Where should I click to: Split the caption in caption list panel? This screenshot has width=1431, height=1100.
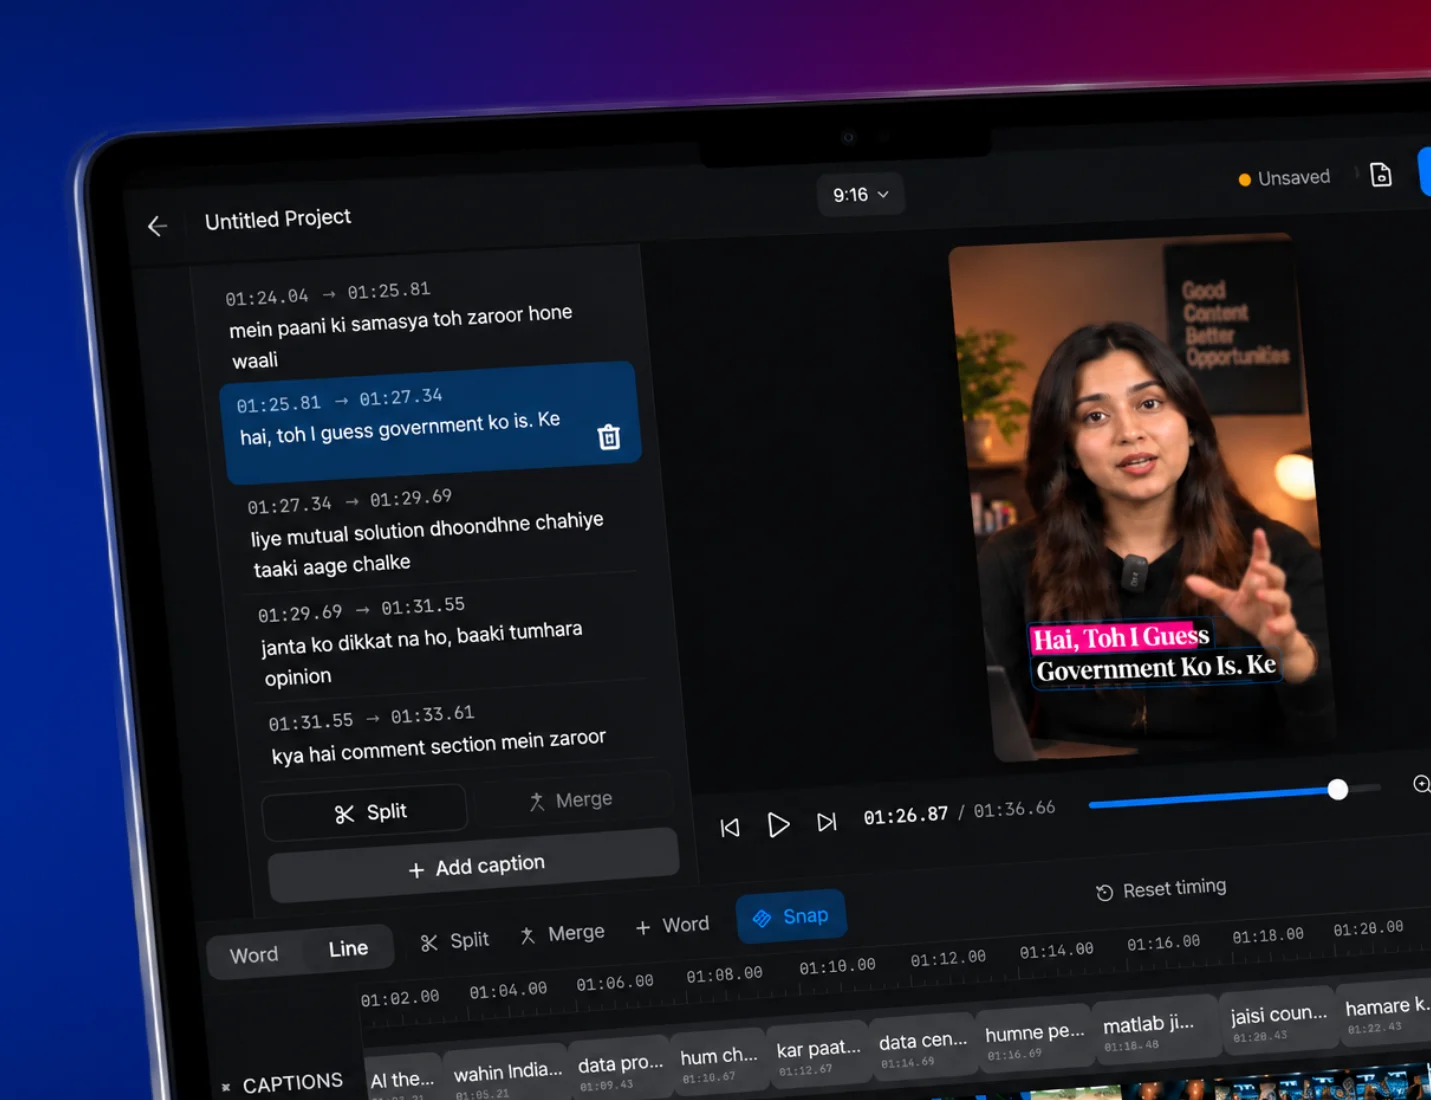coord(366,812)
